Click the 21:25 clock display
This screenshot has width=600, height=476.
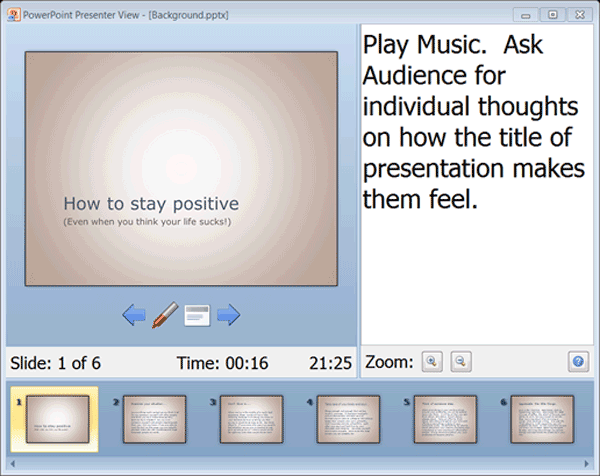pyautogui.click(x=330, y=363)
